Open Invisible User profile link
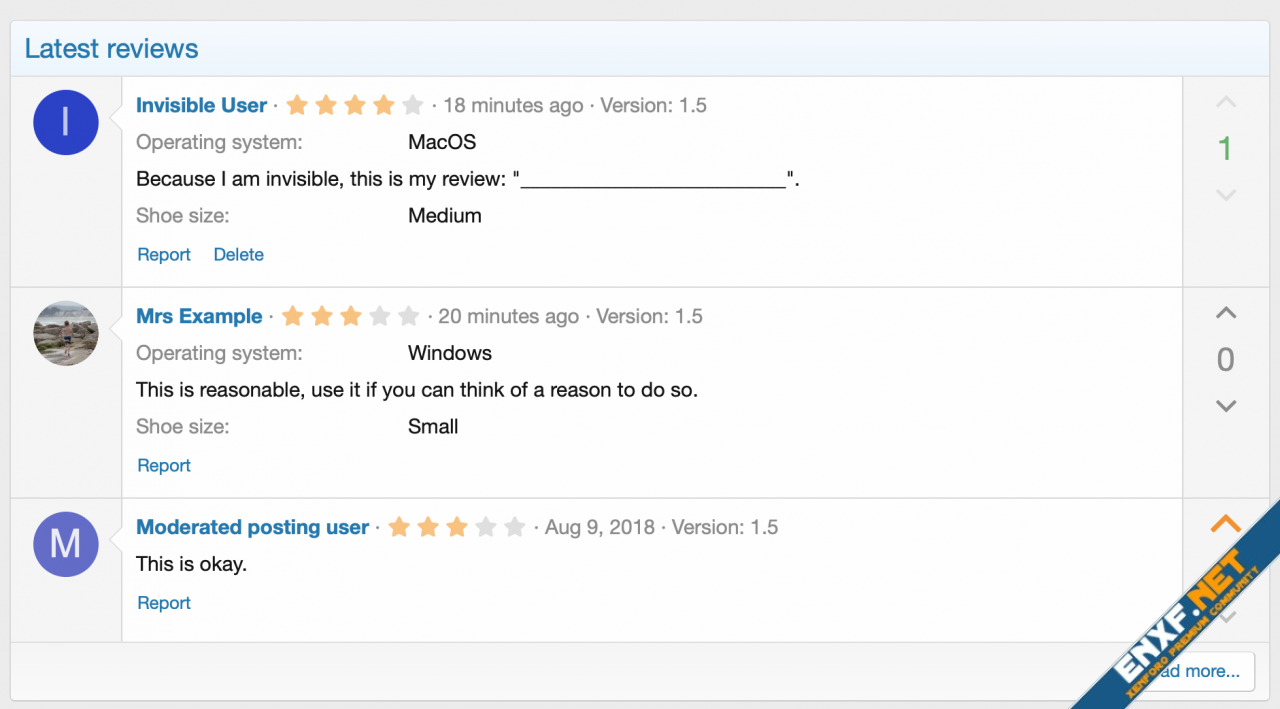This screenshot has width=1280, height=709. (201, 105)
